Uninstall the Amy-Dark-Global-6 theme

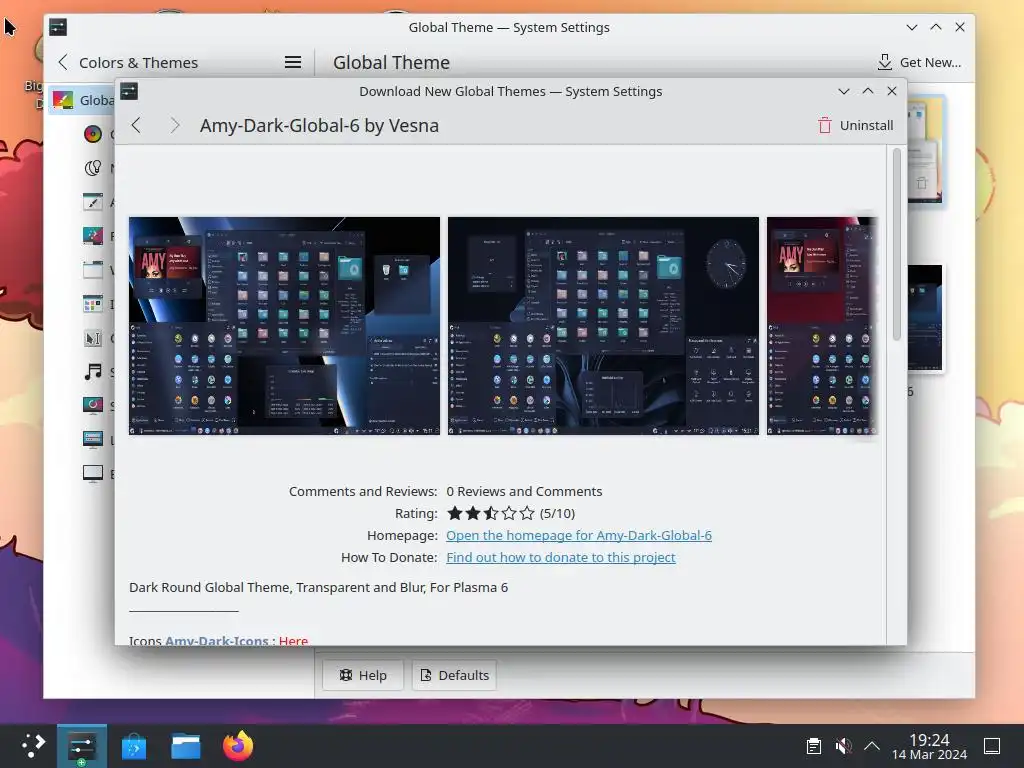[856, 125]
